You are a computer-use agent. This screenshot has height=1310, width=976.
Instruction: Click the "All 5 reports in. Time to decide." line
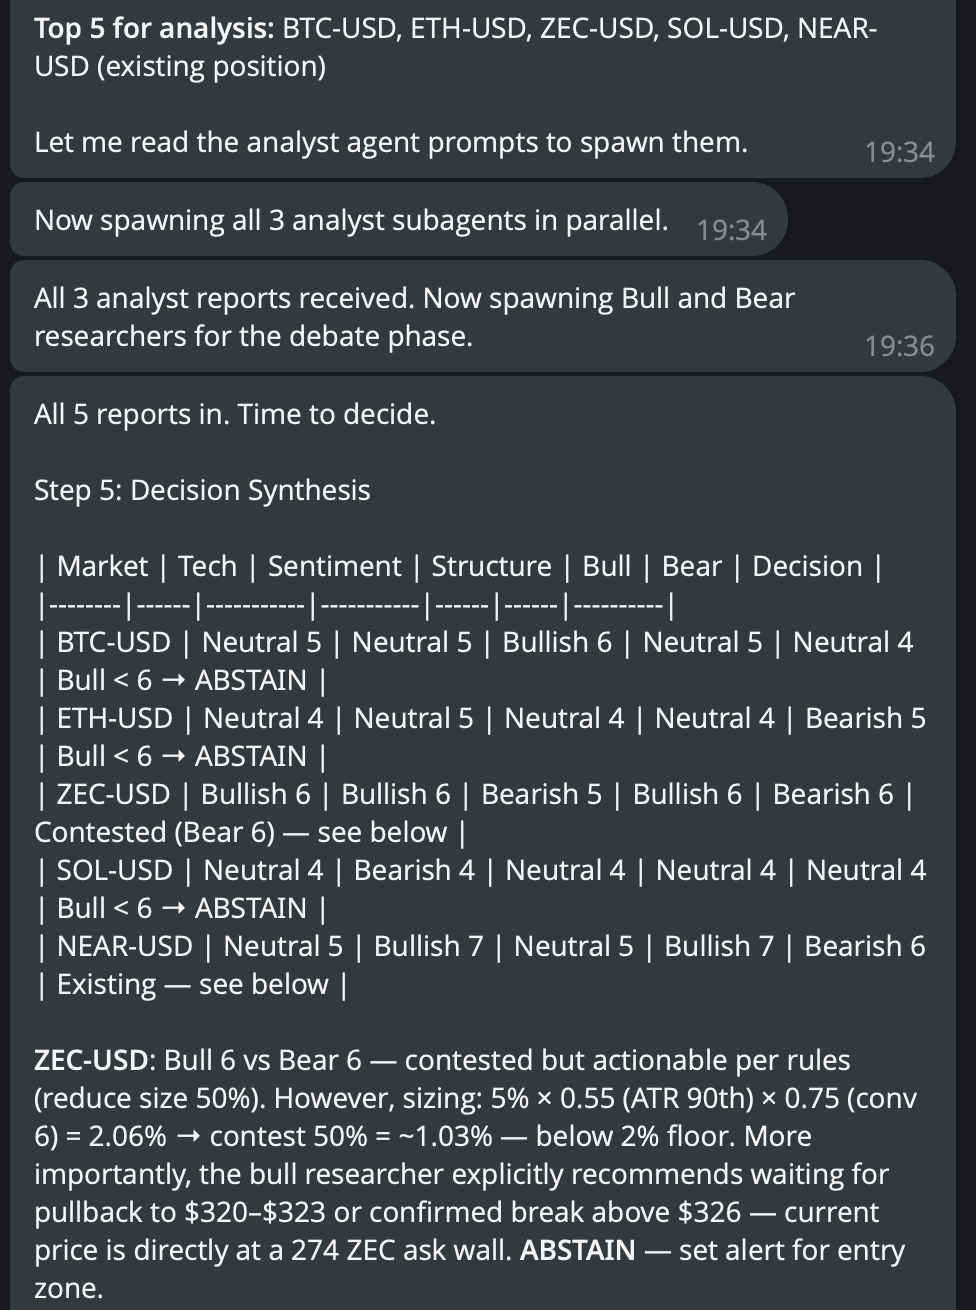coord(234,414)
